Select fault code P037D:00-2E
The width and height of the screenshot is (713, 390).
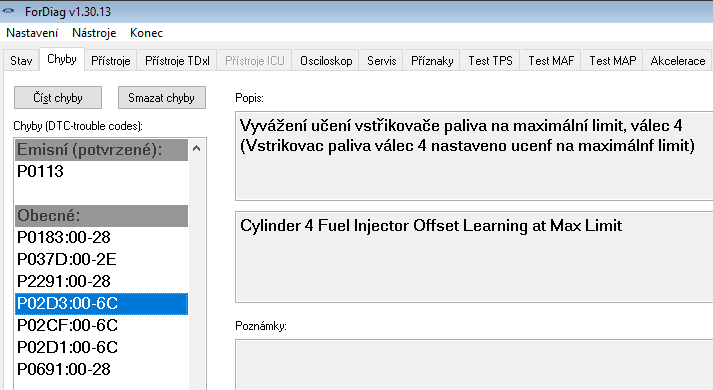click(x=101, y=259)
